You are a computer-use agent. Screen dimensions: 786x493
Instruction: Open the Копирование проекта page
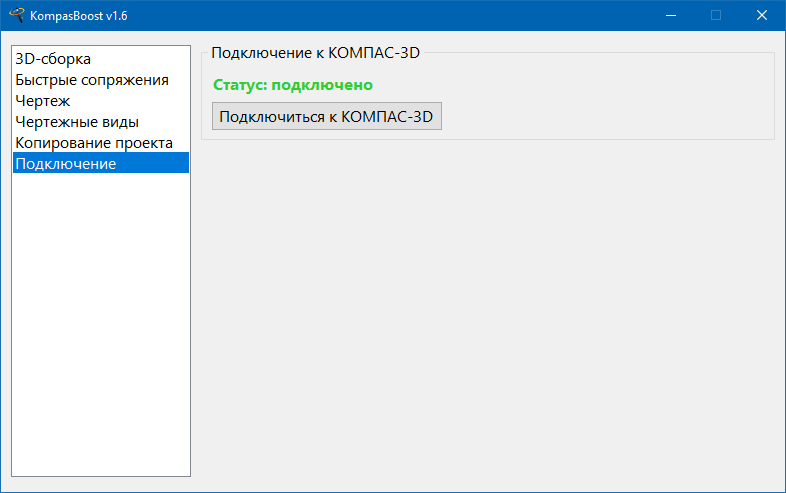point(94,143)
